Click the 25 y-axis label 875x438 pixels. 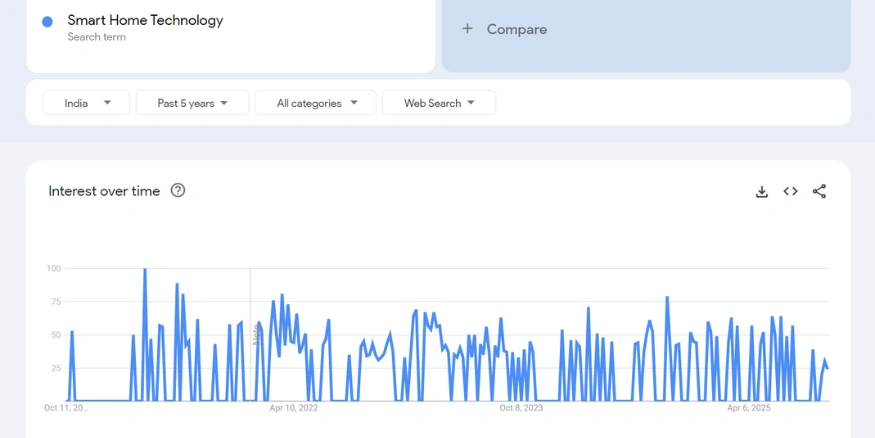[x=55, y=368]
